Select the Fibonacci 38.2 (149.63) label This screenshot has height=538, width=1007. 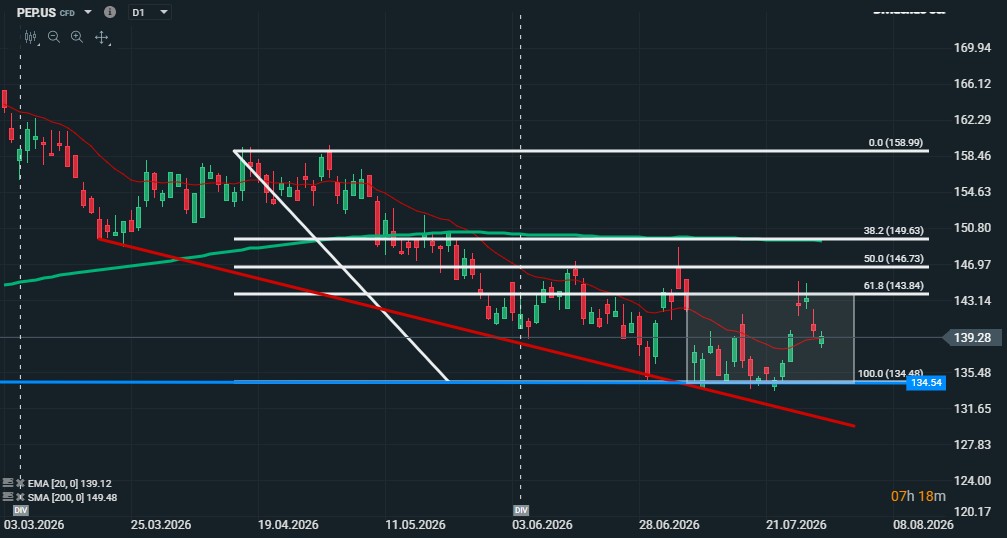coord(893,230)
